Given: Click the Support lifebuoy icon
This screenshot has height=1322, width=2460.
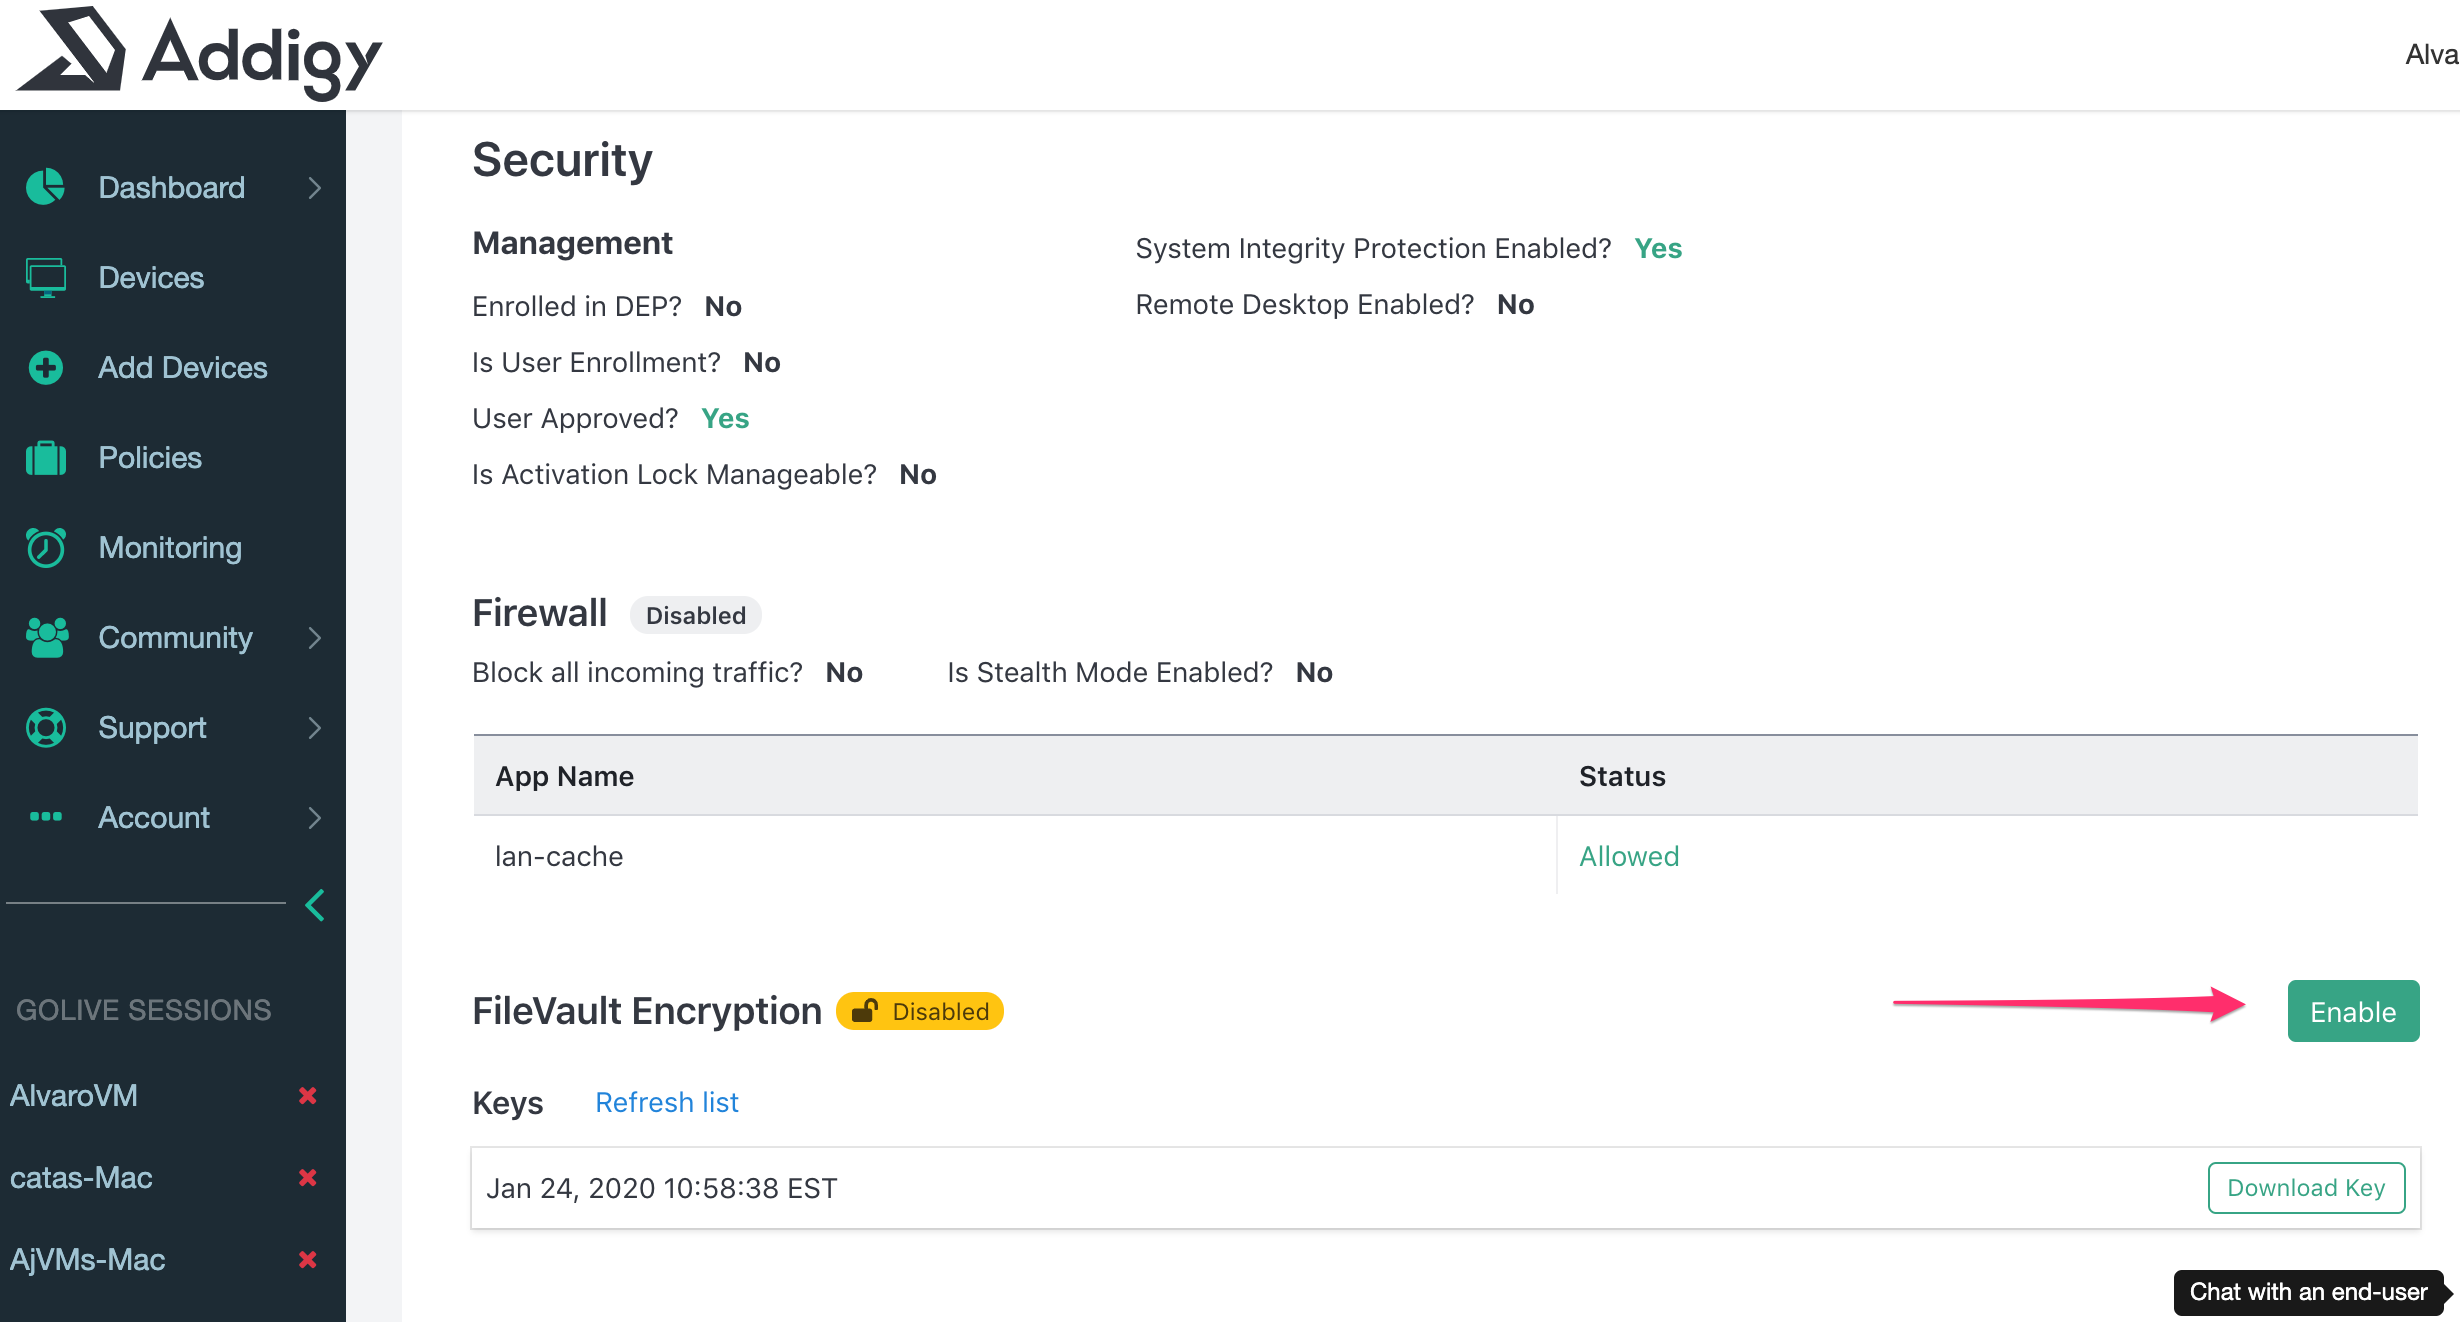Looking at the screenshot, I should pos(45,727).
